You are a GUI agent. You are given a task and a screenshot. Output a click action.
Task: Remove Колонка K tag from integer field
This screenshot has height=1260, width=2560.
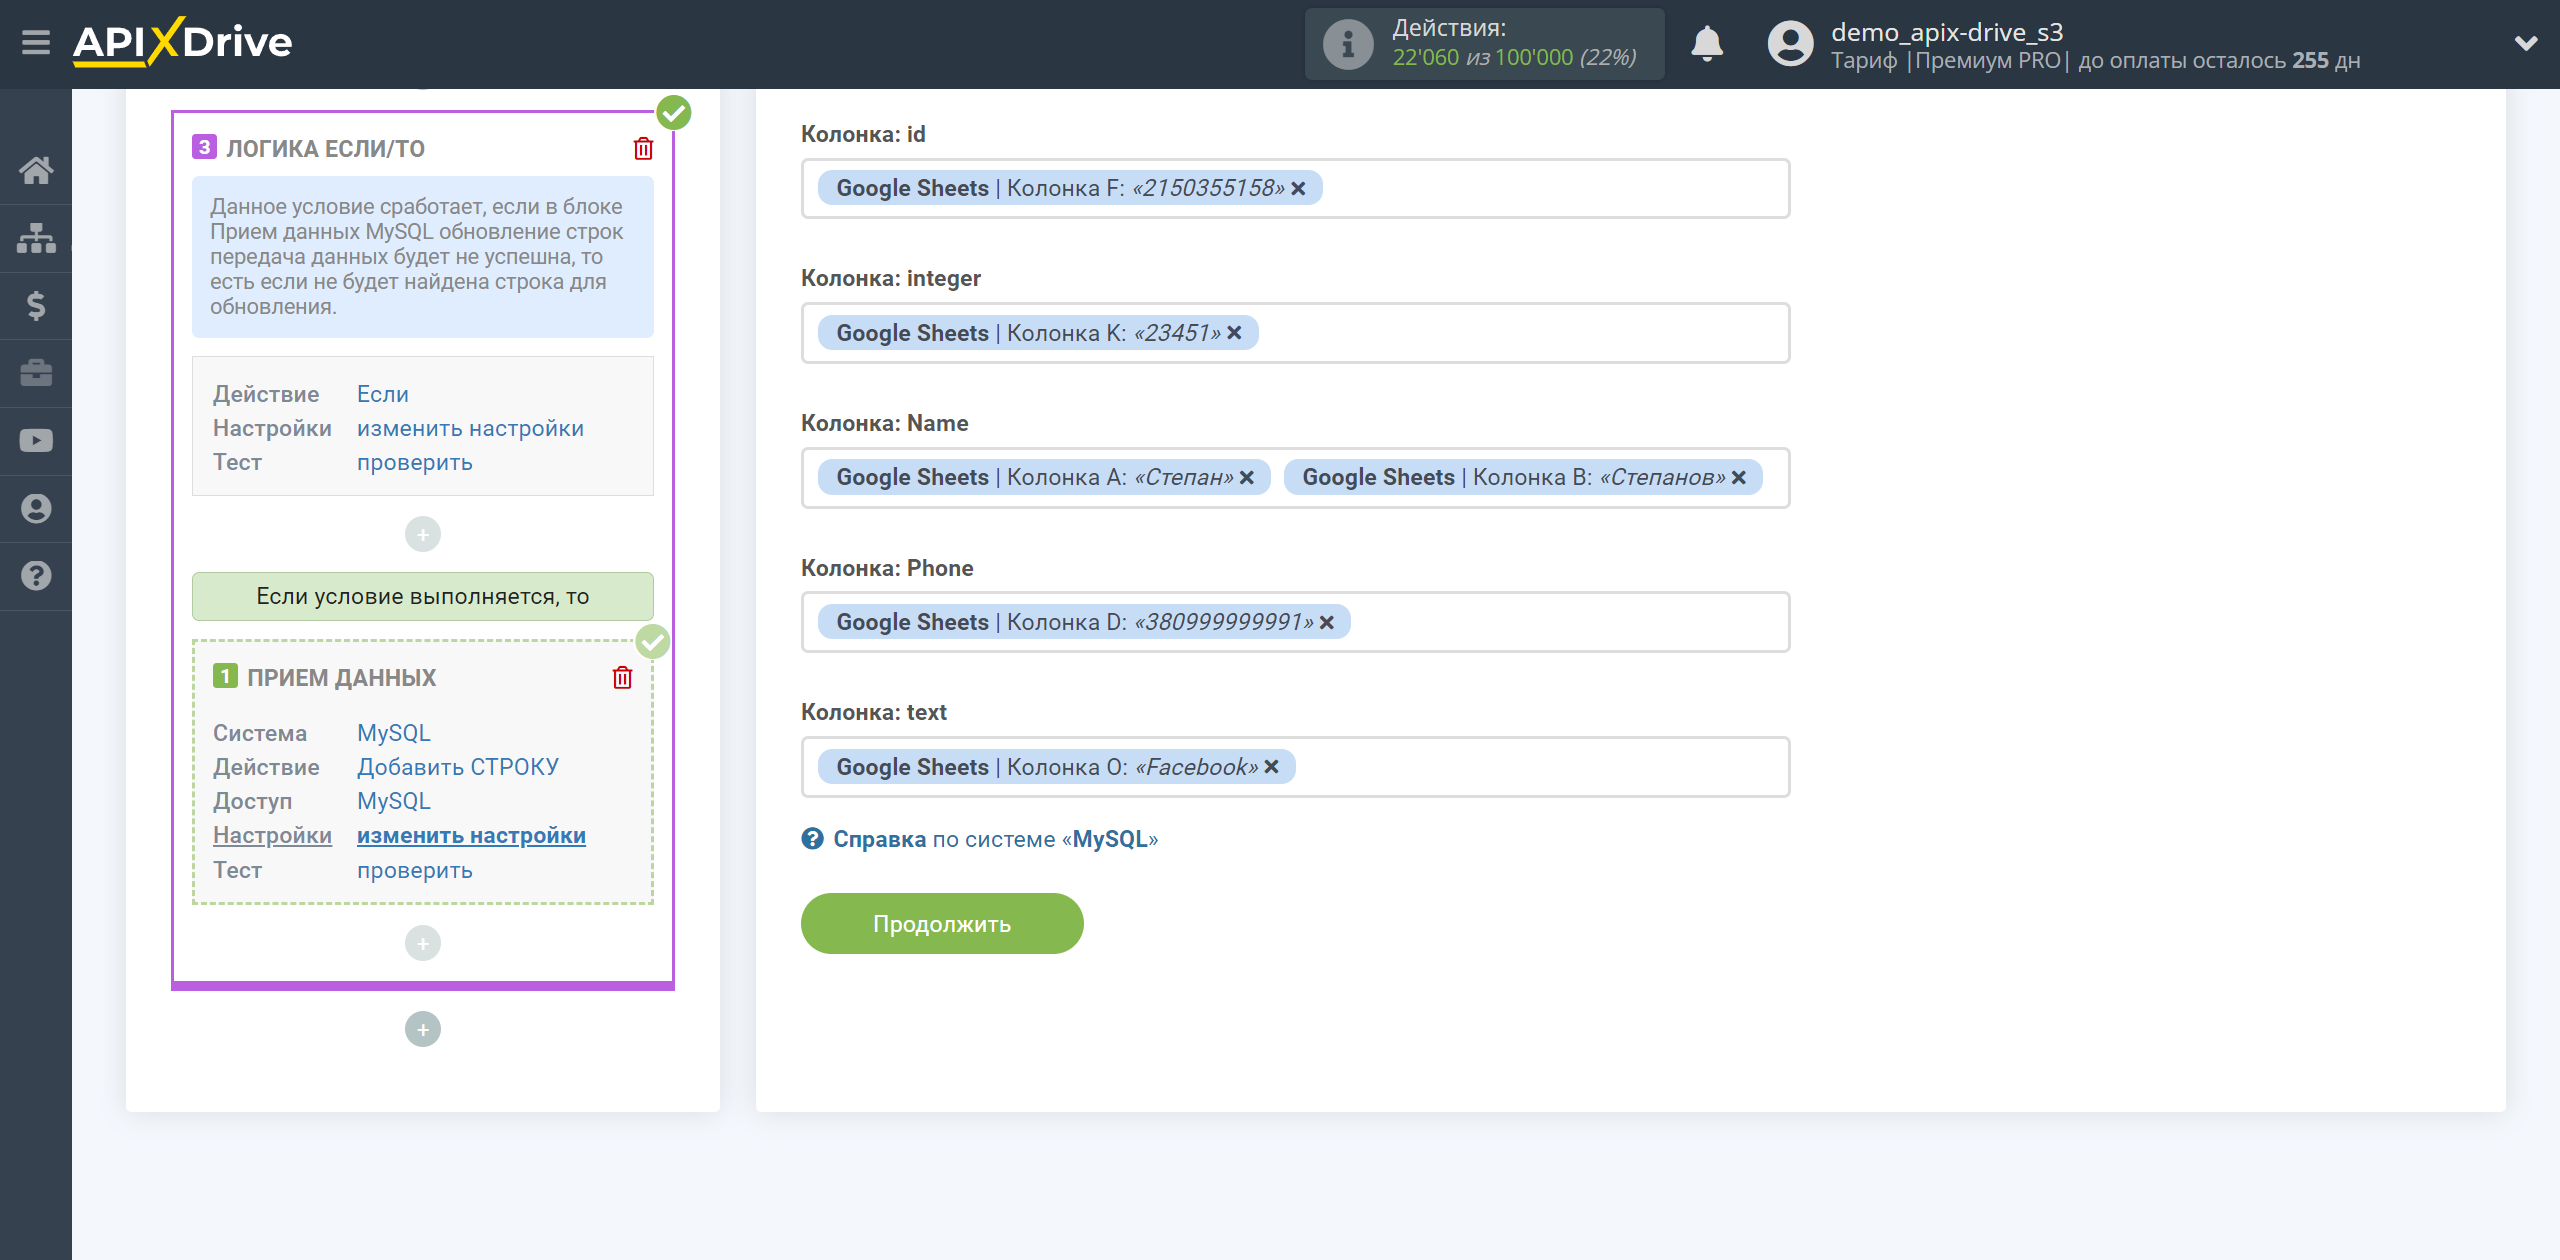coord(1234,333)
